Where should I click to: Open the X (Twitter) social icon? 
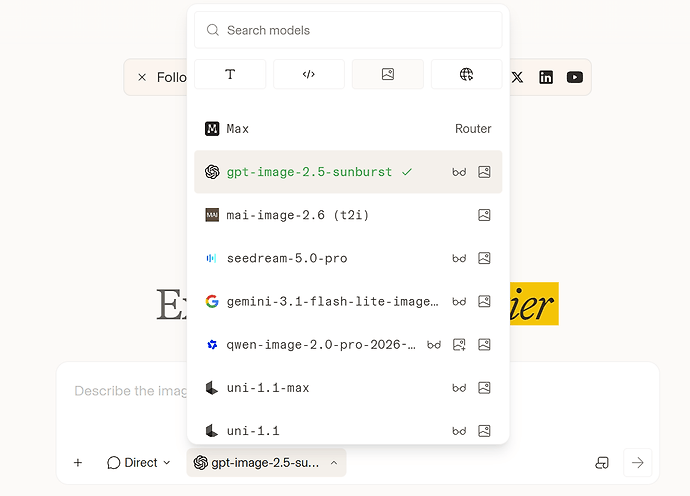click(518, 77)
